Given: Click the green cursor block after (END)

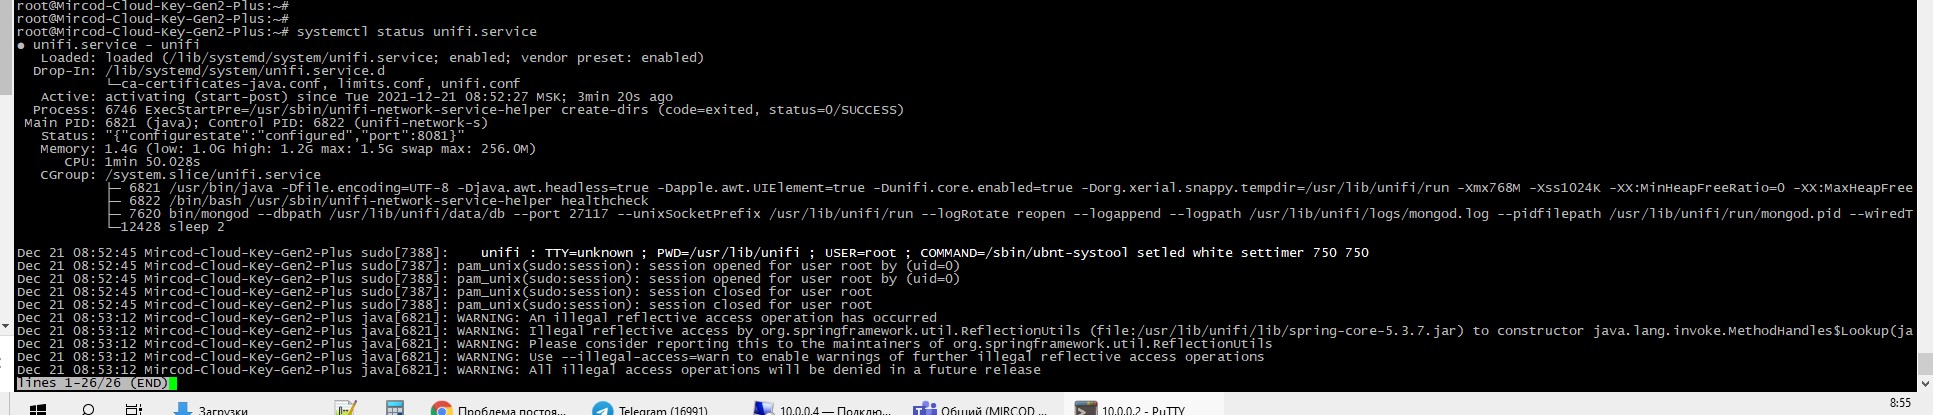Looking at the screenshot, I should 173,383.
